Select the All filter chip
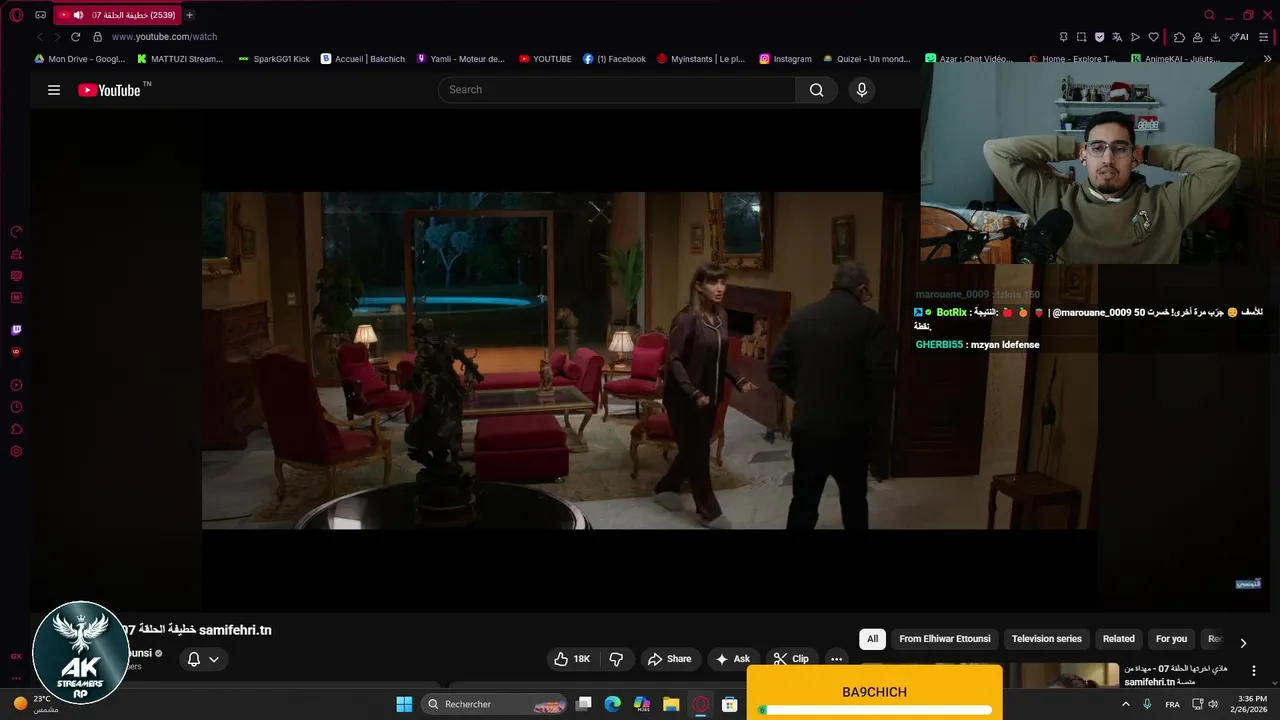 click(x=872, y=639)
